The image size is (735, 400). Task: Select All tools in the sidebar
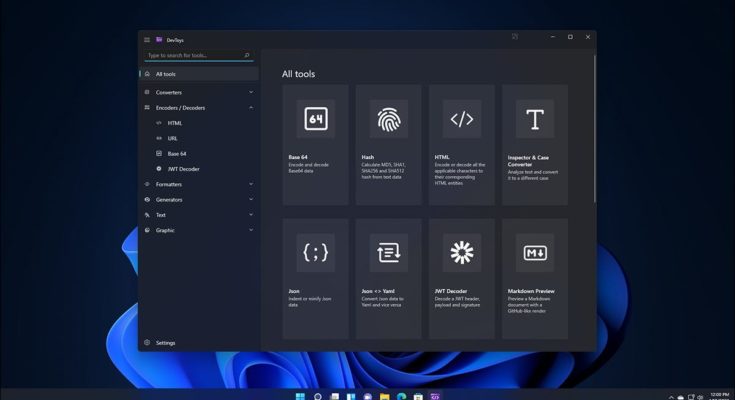coord(198,74)
